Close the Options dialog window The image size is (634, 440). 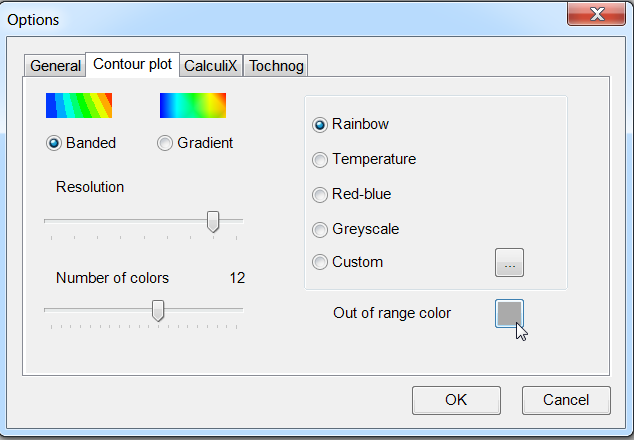point(596,14)
